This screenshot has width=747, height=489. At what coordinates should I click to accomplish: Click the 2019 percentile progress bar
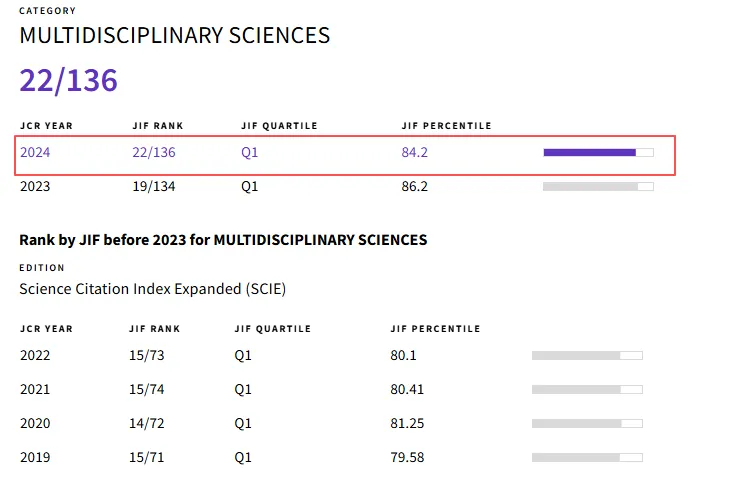click(x=587, y=457)
